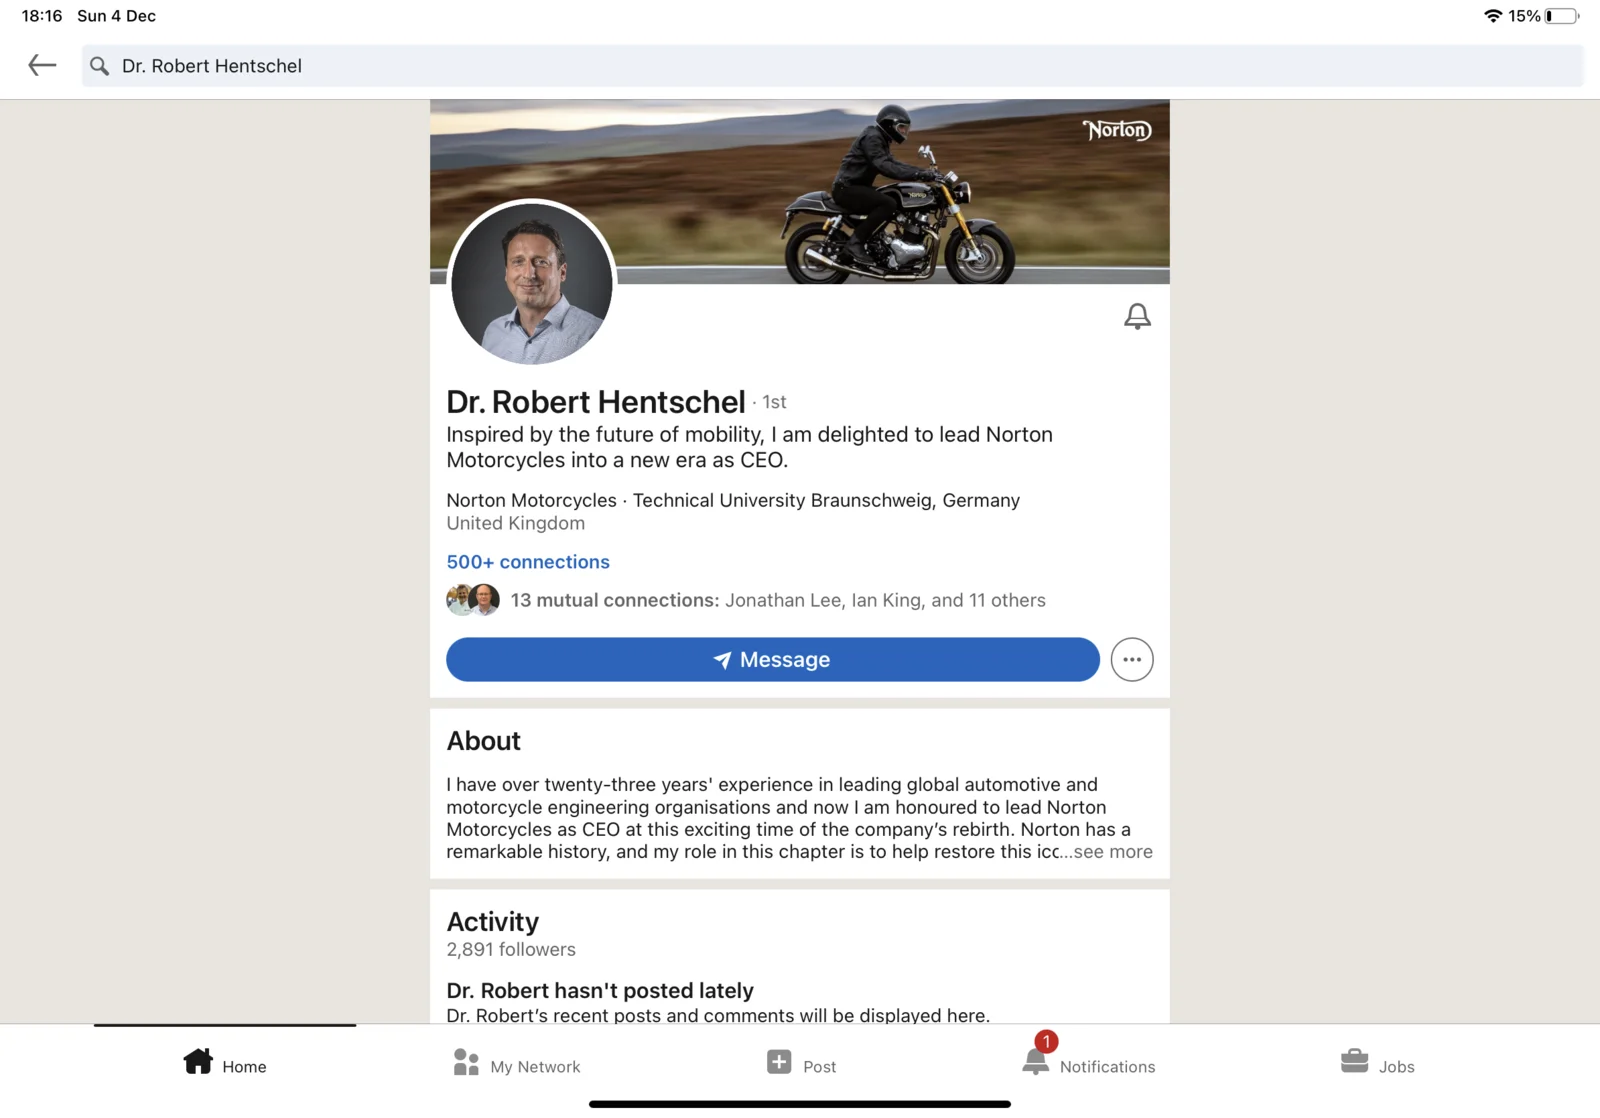Tap the search magnifier icon

click(99, 66)
